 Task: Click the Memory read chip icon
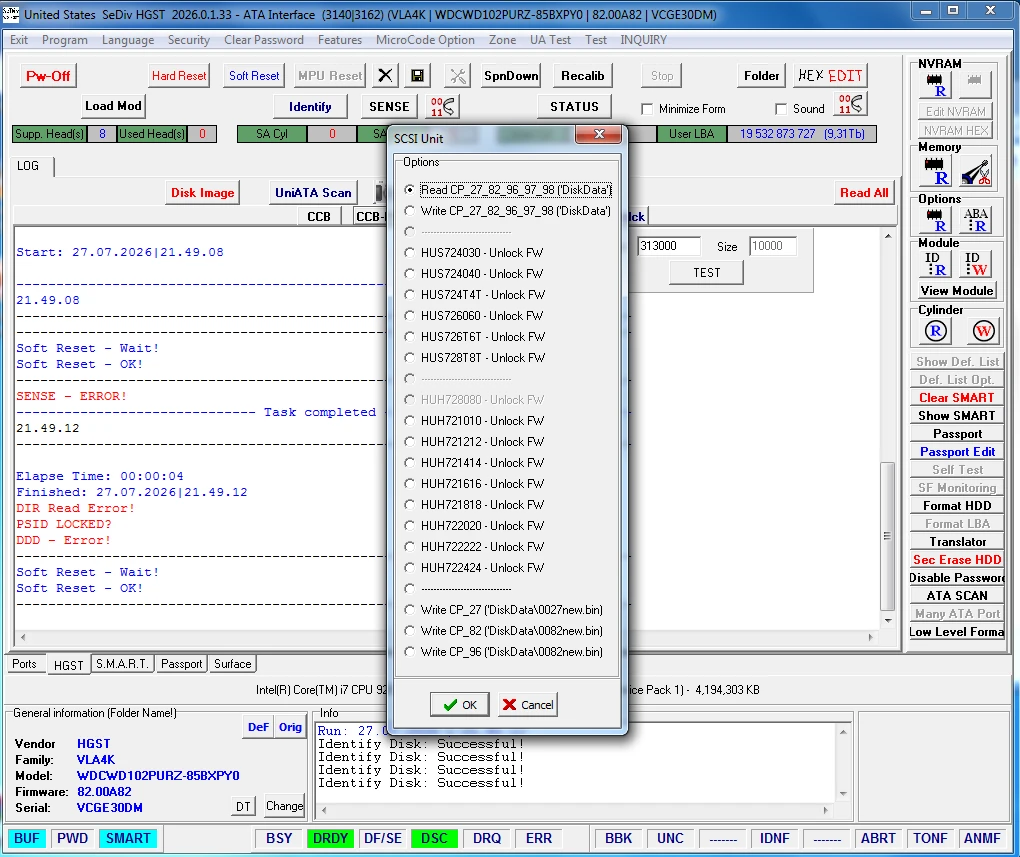935,170
